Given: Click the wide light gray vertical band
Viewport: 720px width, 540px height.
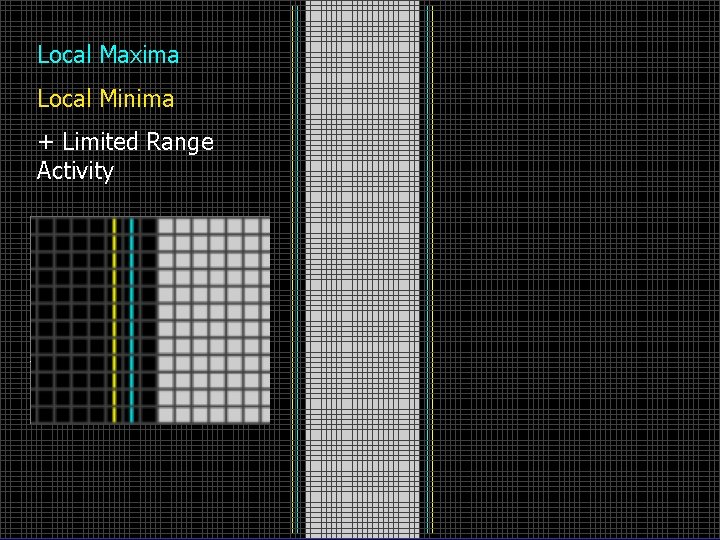Looking at the screenshot, I should pyautogui.click(x=362, y=270).
